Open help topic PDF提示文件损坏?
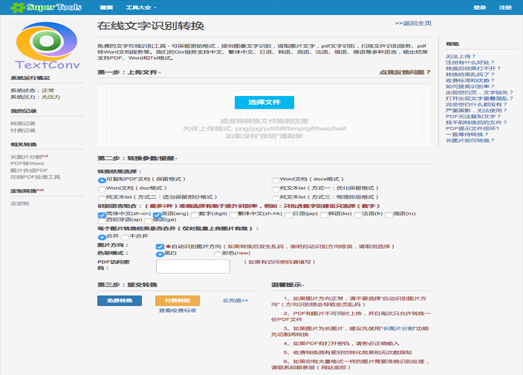 tap(473, 128)
